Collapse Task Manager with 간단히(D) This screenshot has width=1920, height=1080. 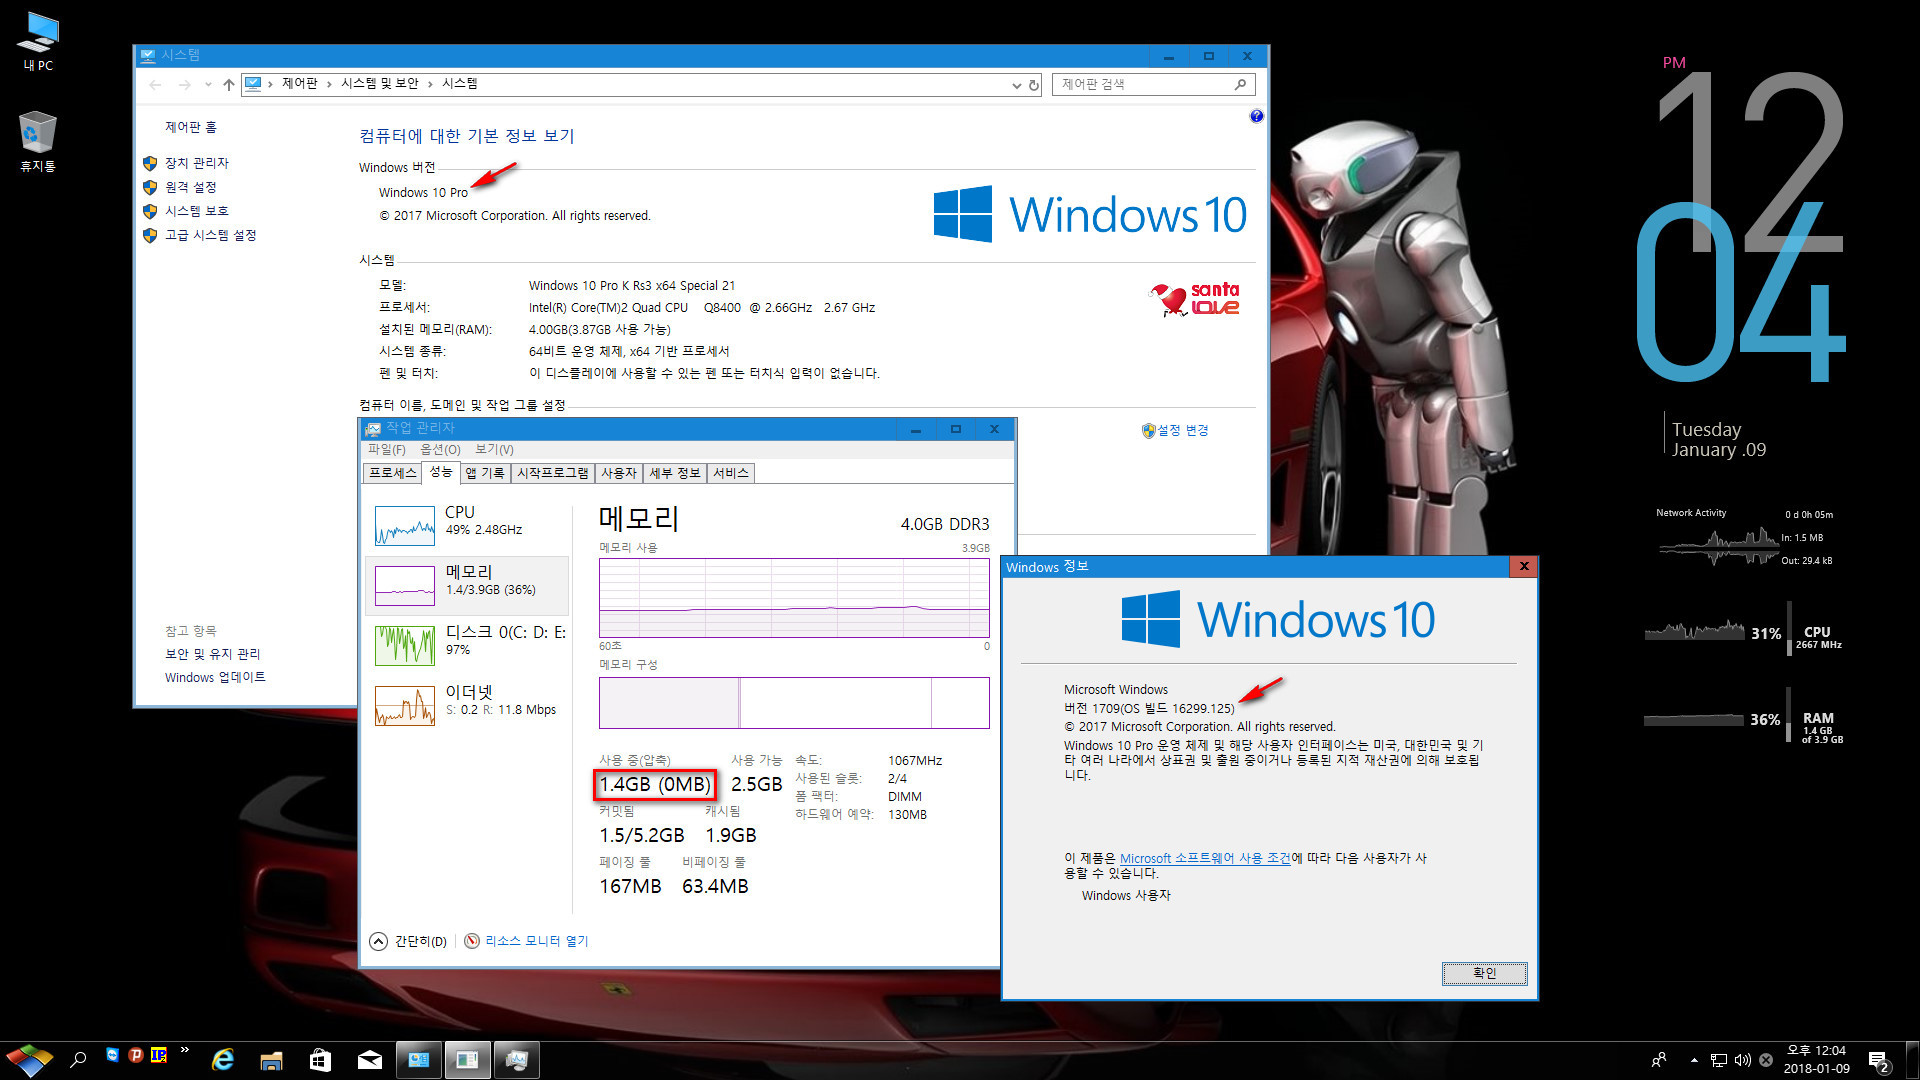(409, 941)
